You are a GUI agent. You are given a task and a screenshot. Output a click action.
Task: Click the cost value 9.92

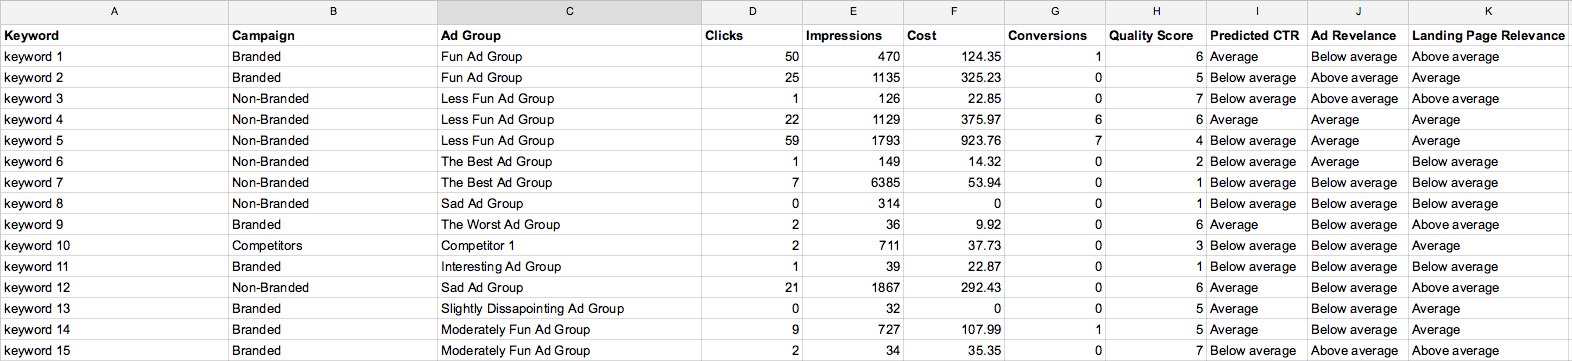954,224
